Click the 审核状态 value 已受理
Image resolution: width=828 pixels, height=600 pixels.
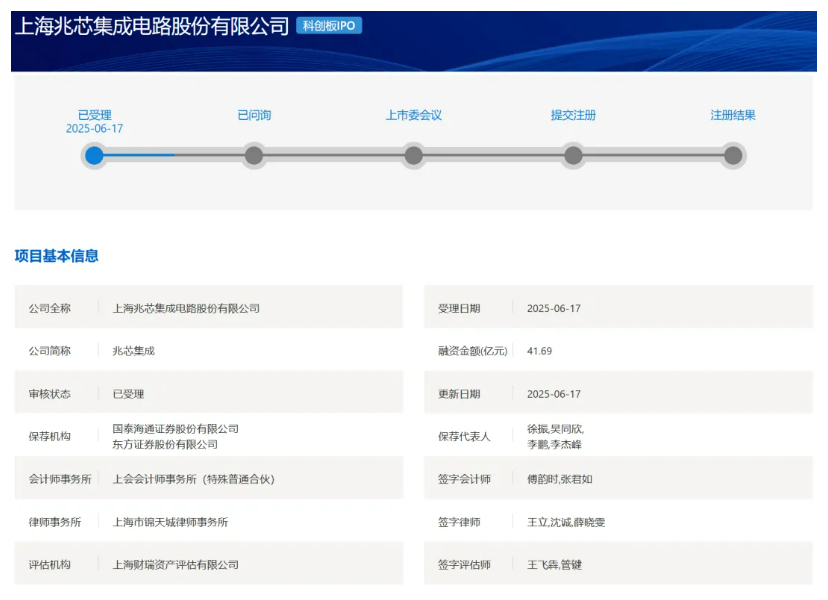pos(128,394)
